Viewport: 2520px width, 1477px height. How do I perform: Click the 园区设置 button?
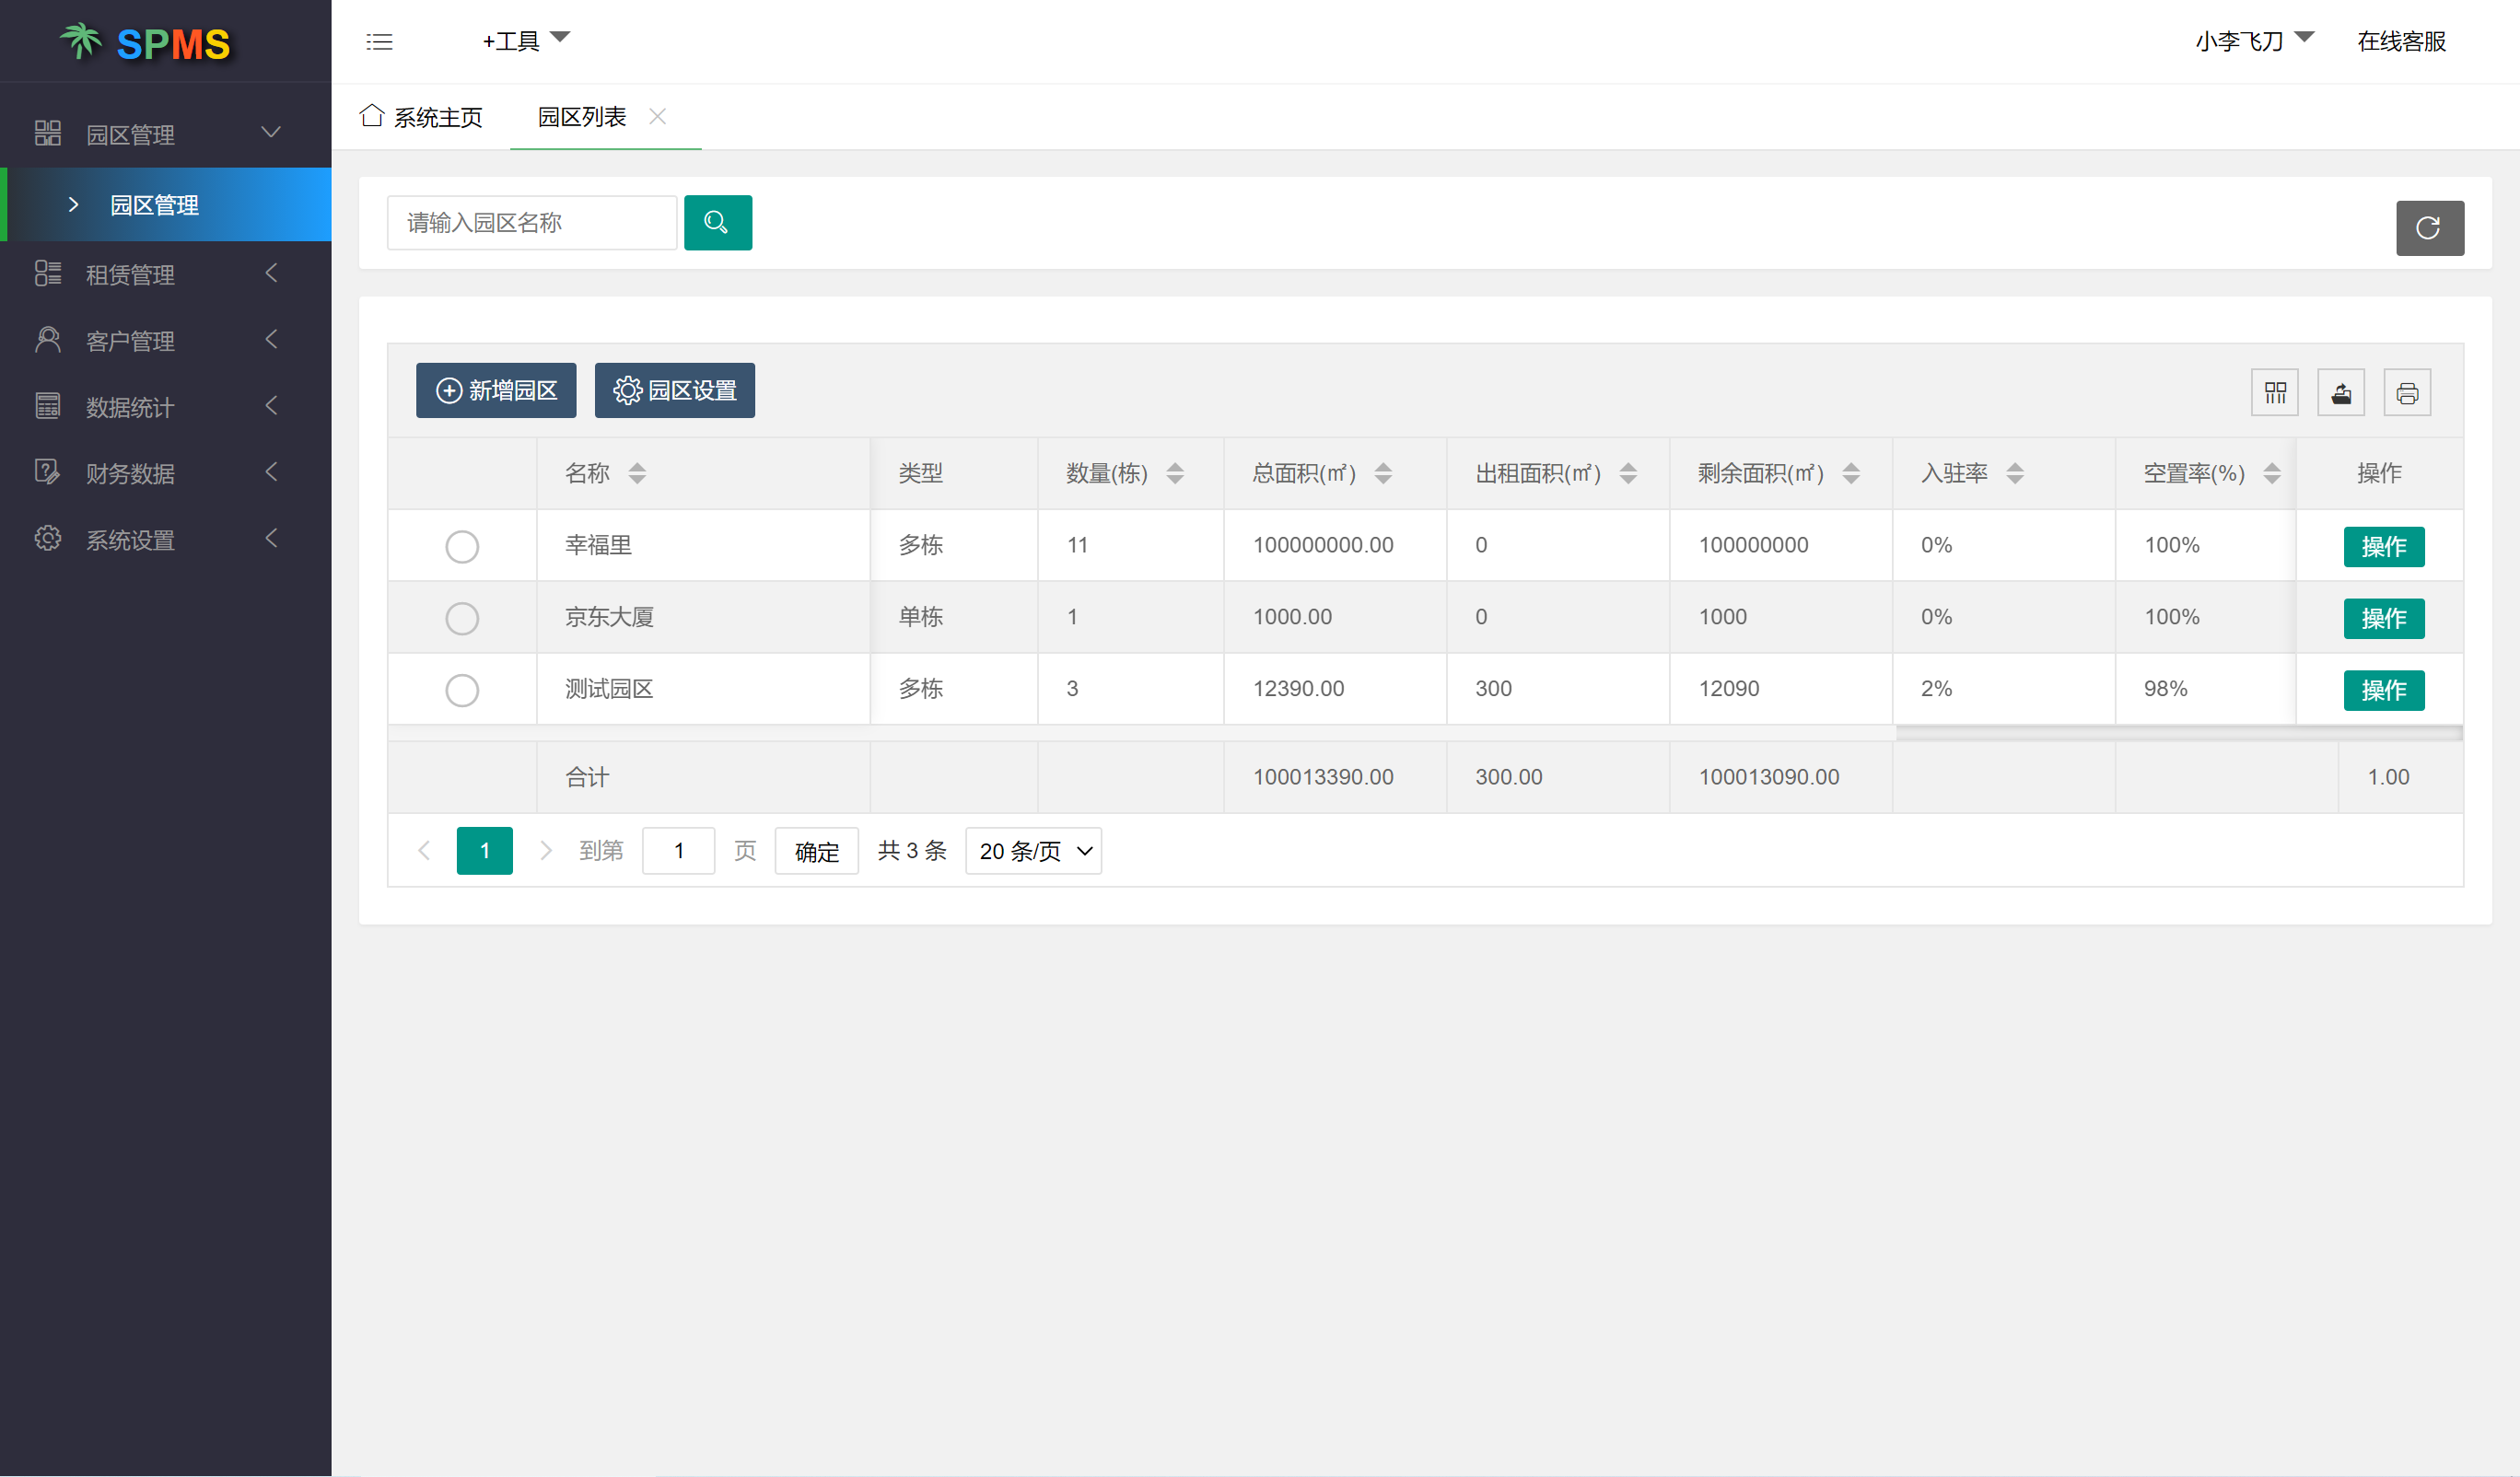pyautogui.click(x=675, y=390)
